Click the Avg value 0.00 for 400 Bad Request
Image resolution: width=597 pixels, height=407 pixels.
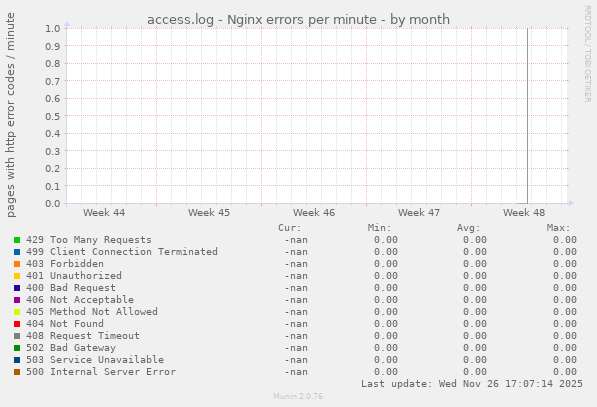(475, 288)
